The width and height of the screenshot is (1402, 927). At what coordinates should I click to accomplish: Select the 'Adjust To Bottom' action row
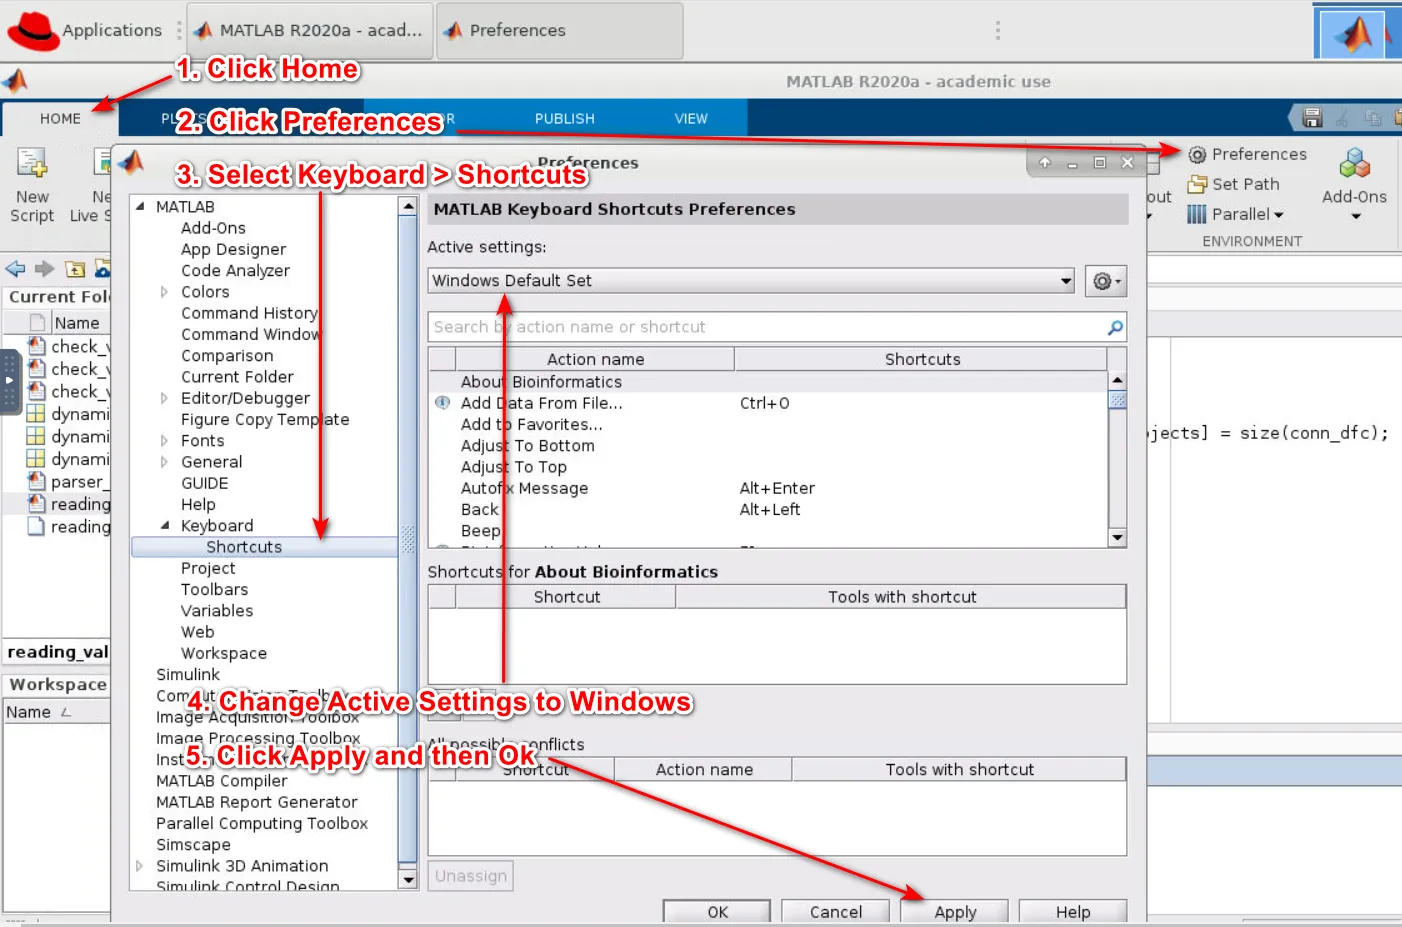pyautogui.click(x=768, y=446)
